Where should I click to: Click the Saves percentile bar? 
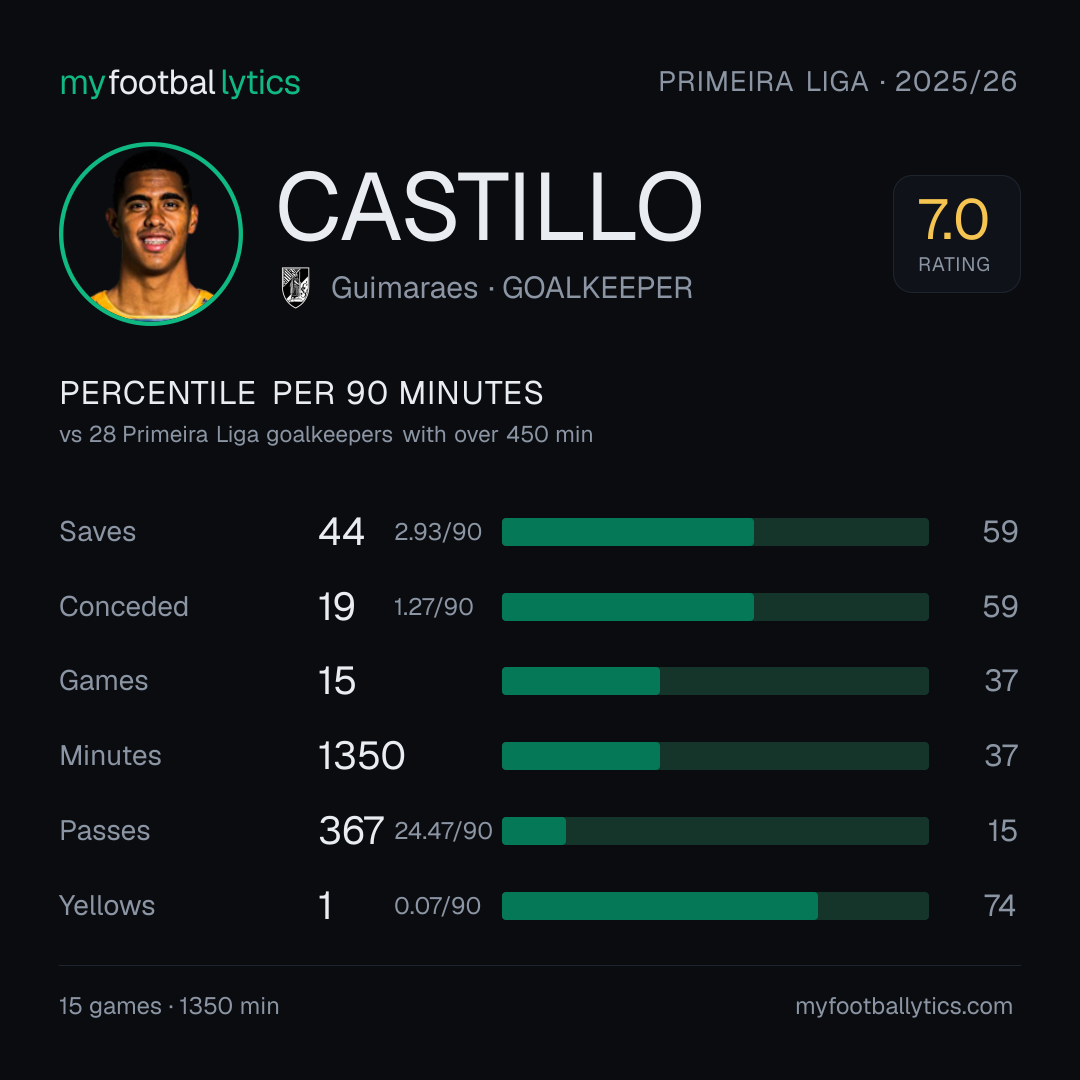715,532
